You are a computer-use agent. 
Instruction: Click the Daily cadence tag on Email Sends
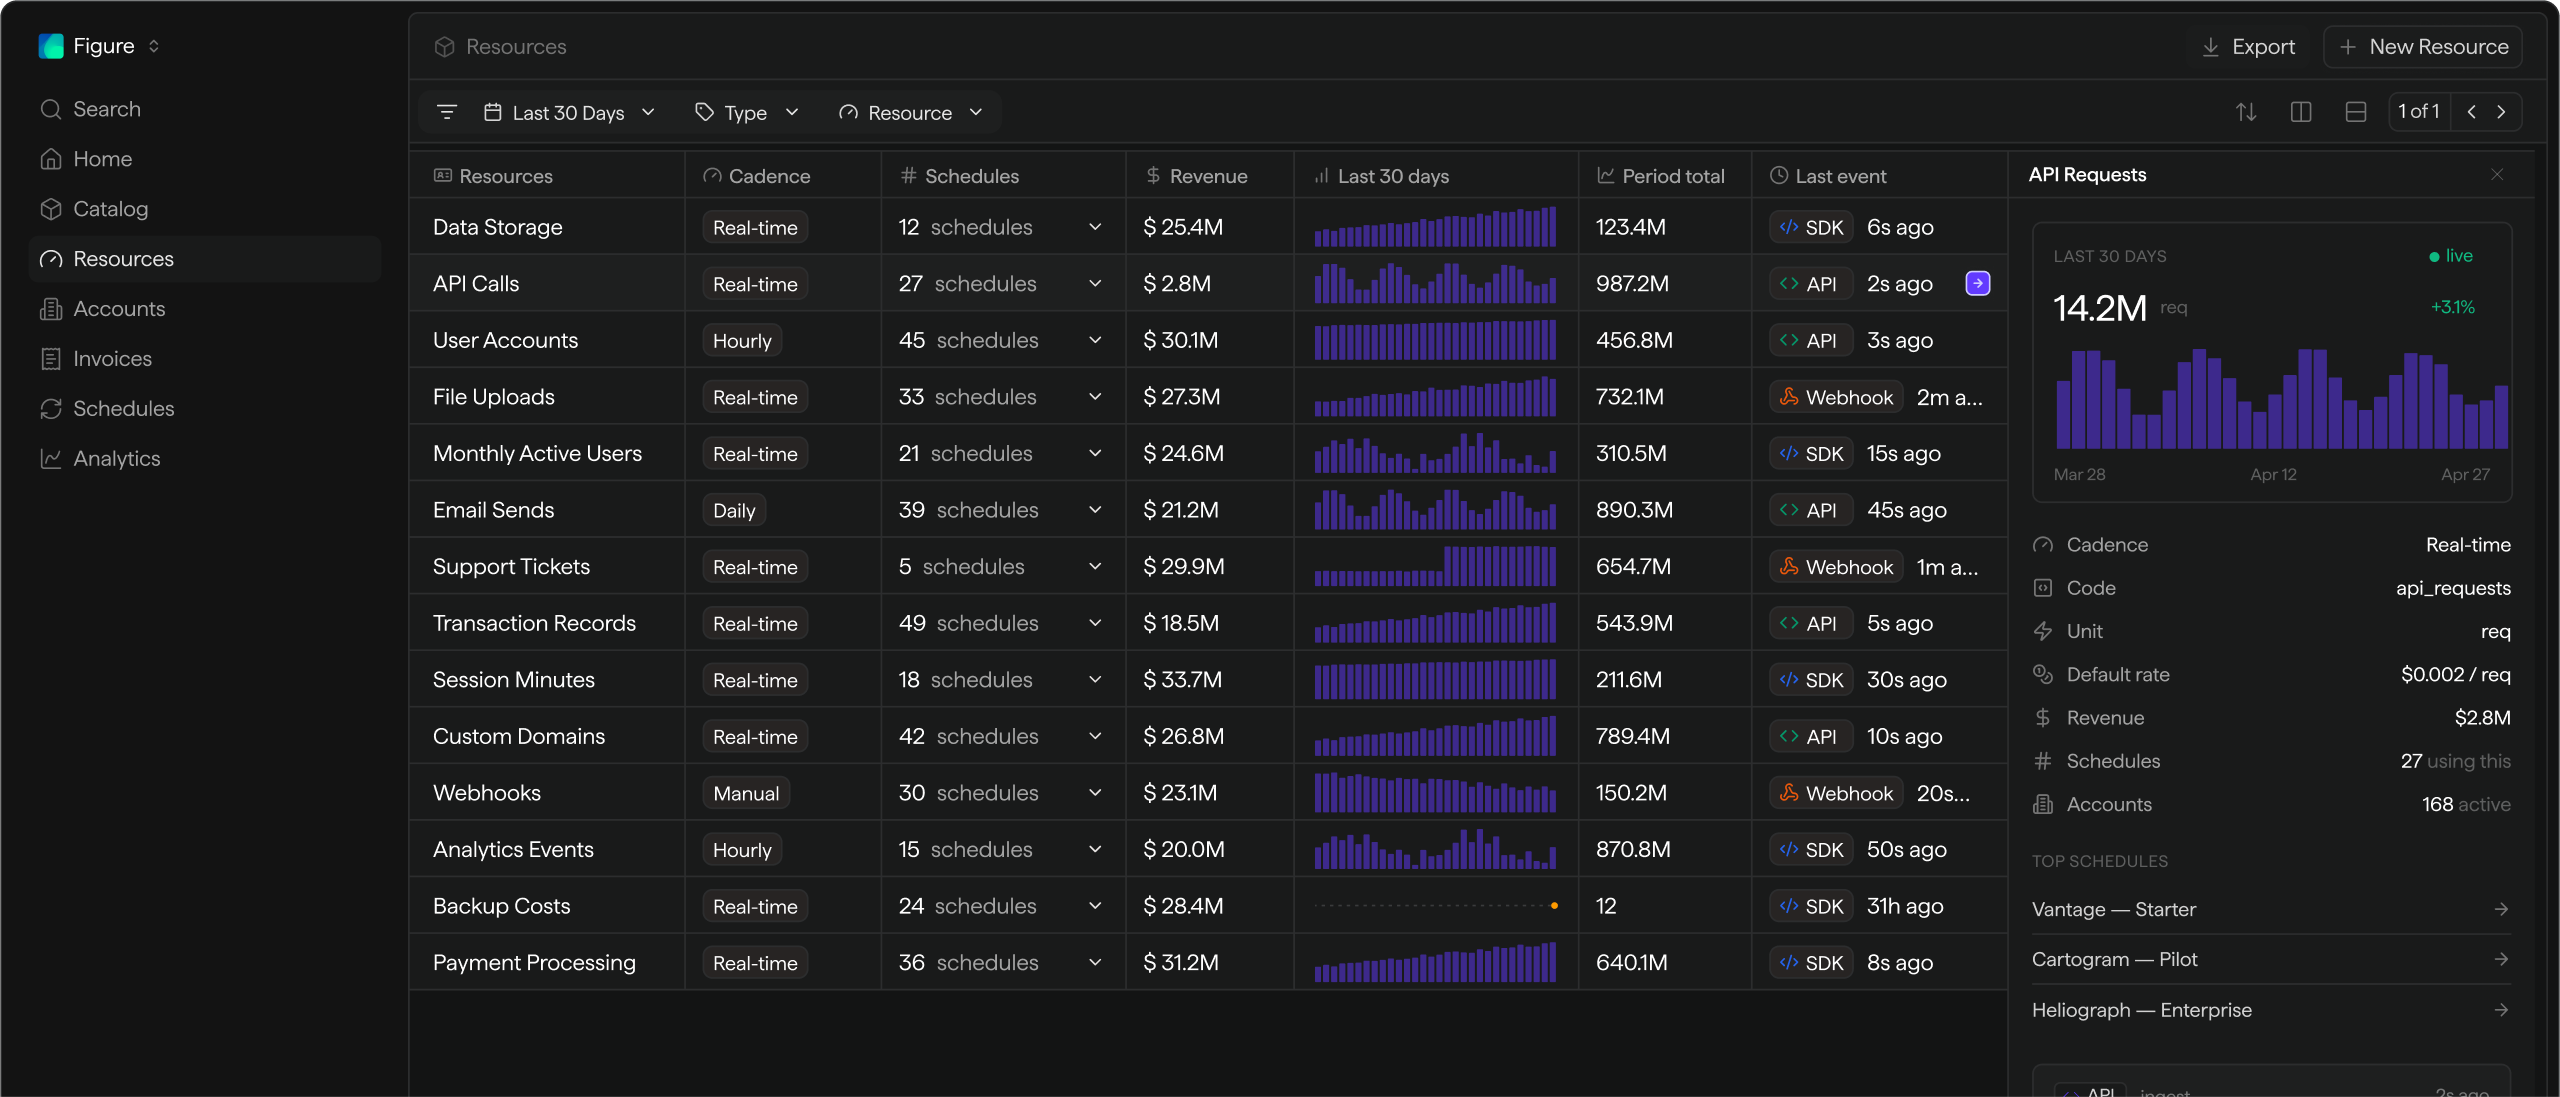[734, 510]
